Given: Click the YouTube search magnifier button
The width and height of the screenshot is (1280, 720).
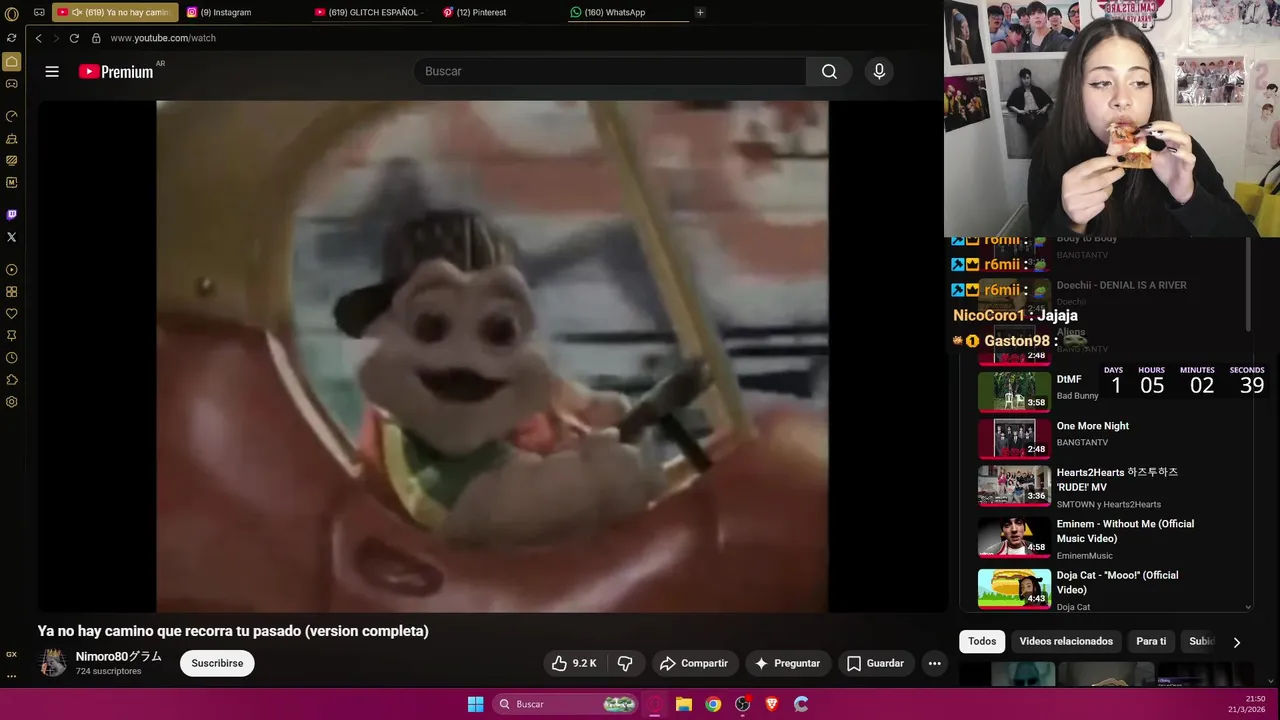Looking at the screenshot, I should click(x=829, y=71).
